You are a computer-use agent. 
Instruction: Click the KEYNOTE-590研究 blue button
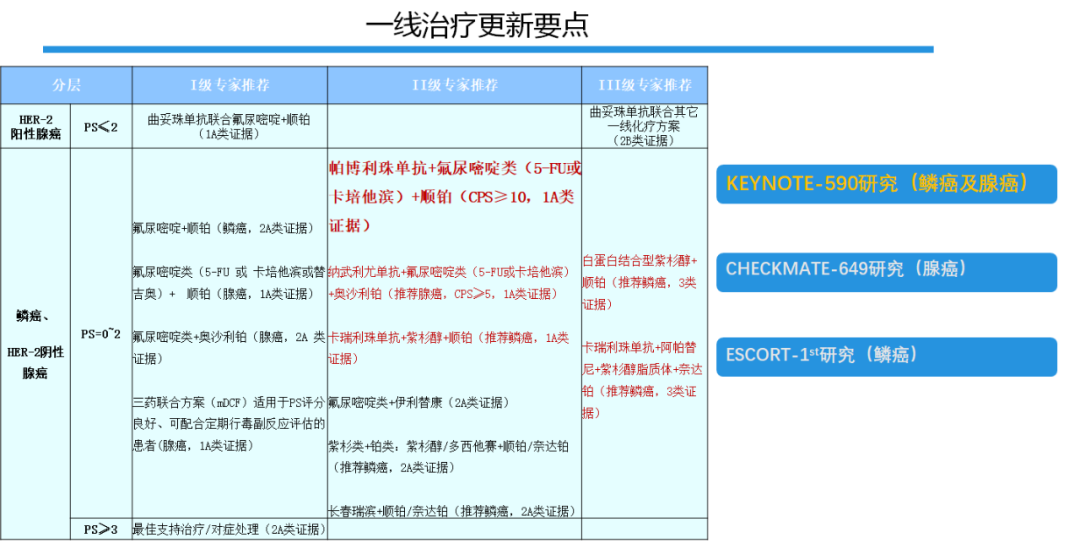pyautogui.click(x=886, y=184)
